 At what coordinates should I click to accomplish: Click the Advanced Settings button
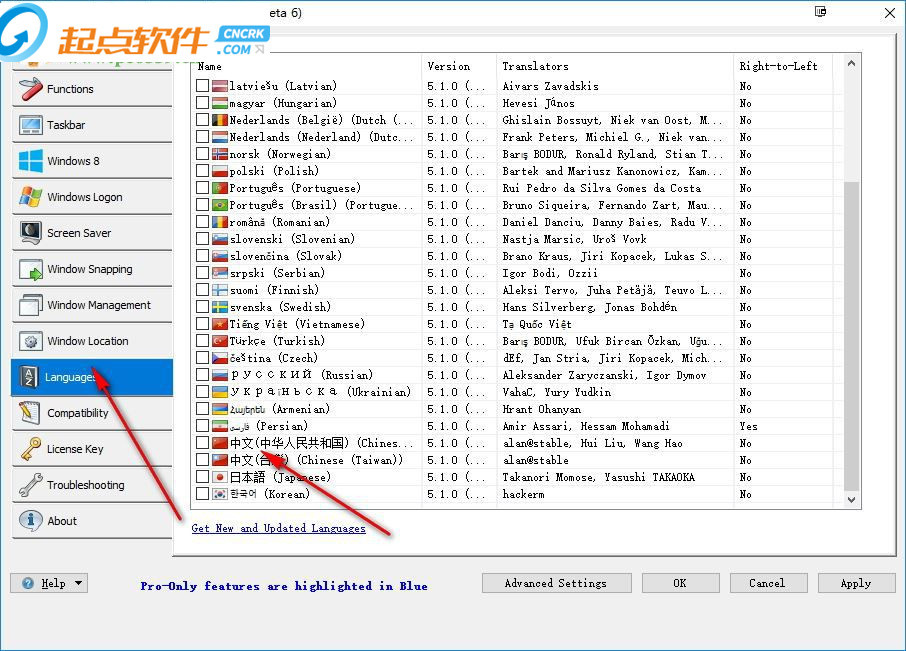tap(556, 583)
